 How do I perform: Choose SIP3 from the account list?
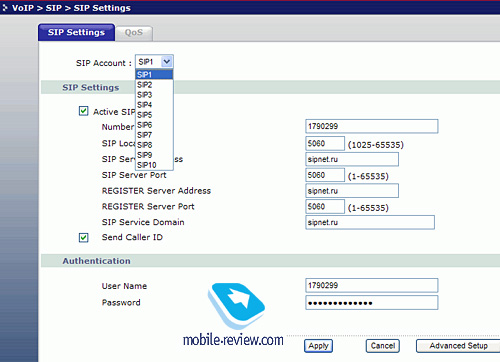[154, 95]
